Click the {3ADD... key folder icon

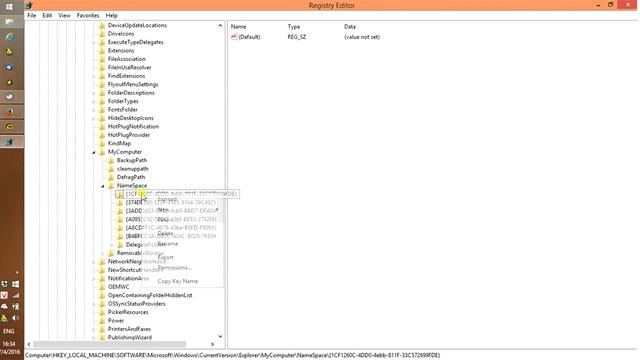click(x=120, y=211)
